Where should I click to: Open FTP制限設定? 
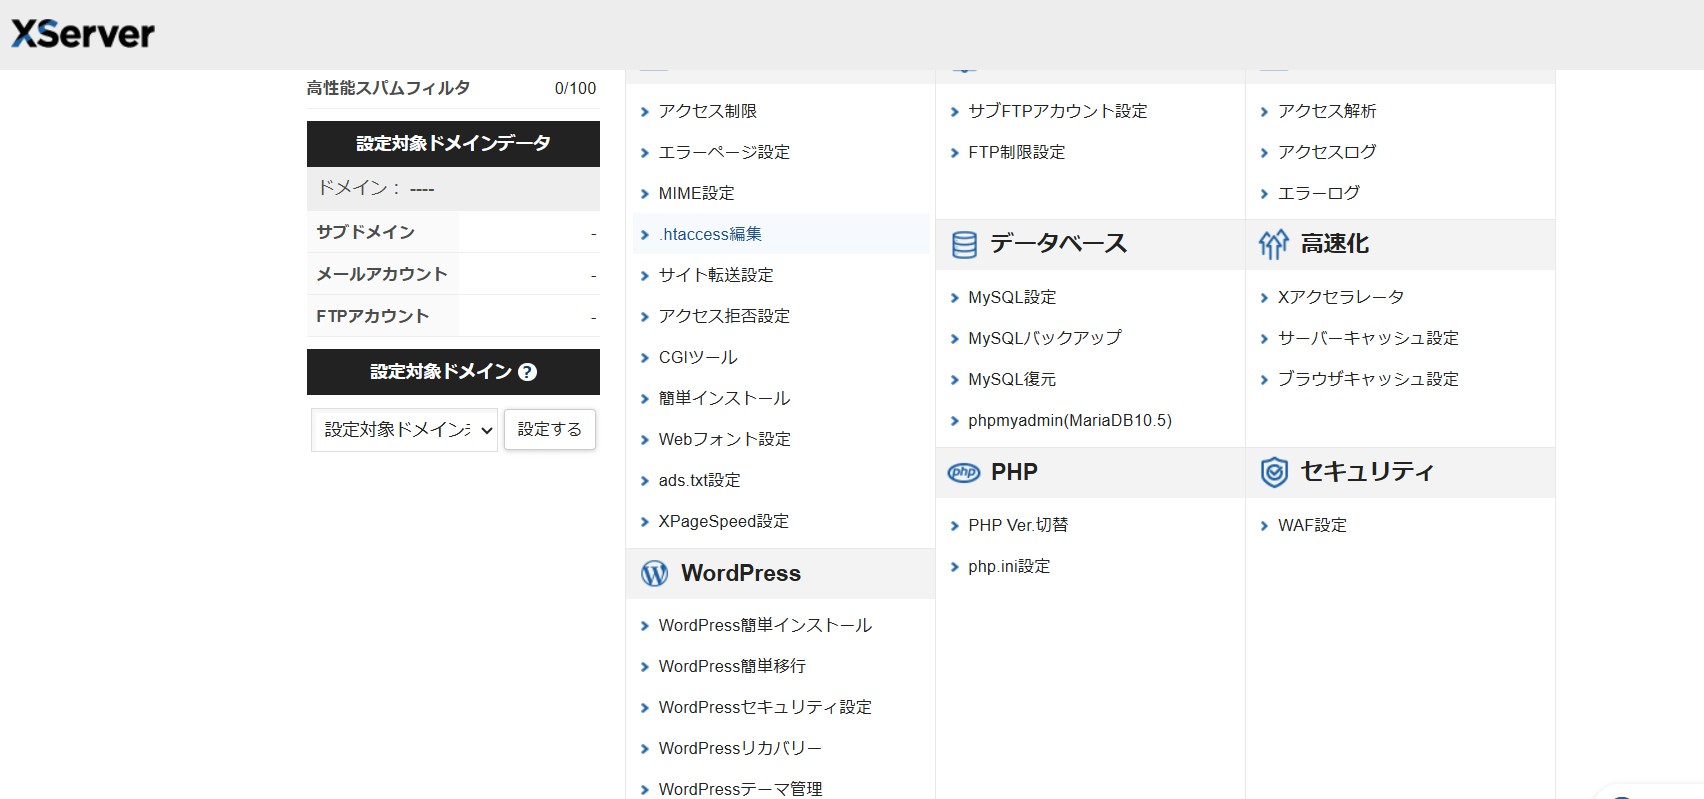tap(1016, 152)
